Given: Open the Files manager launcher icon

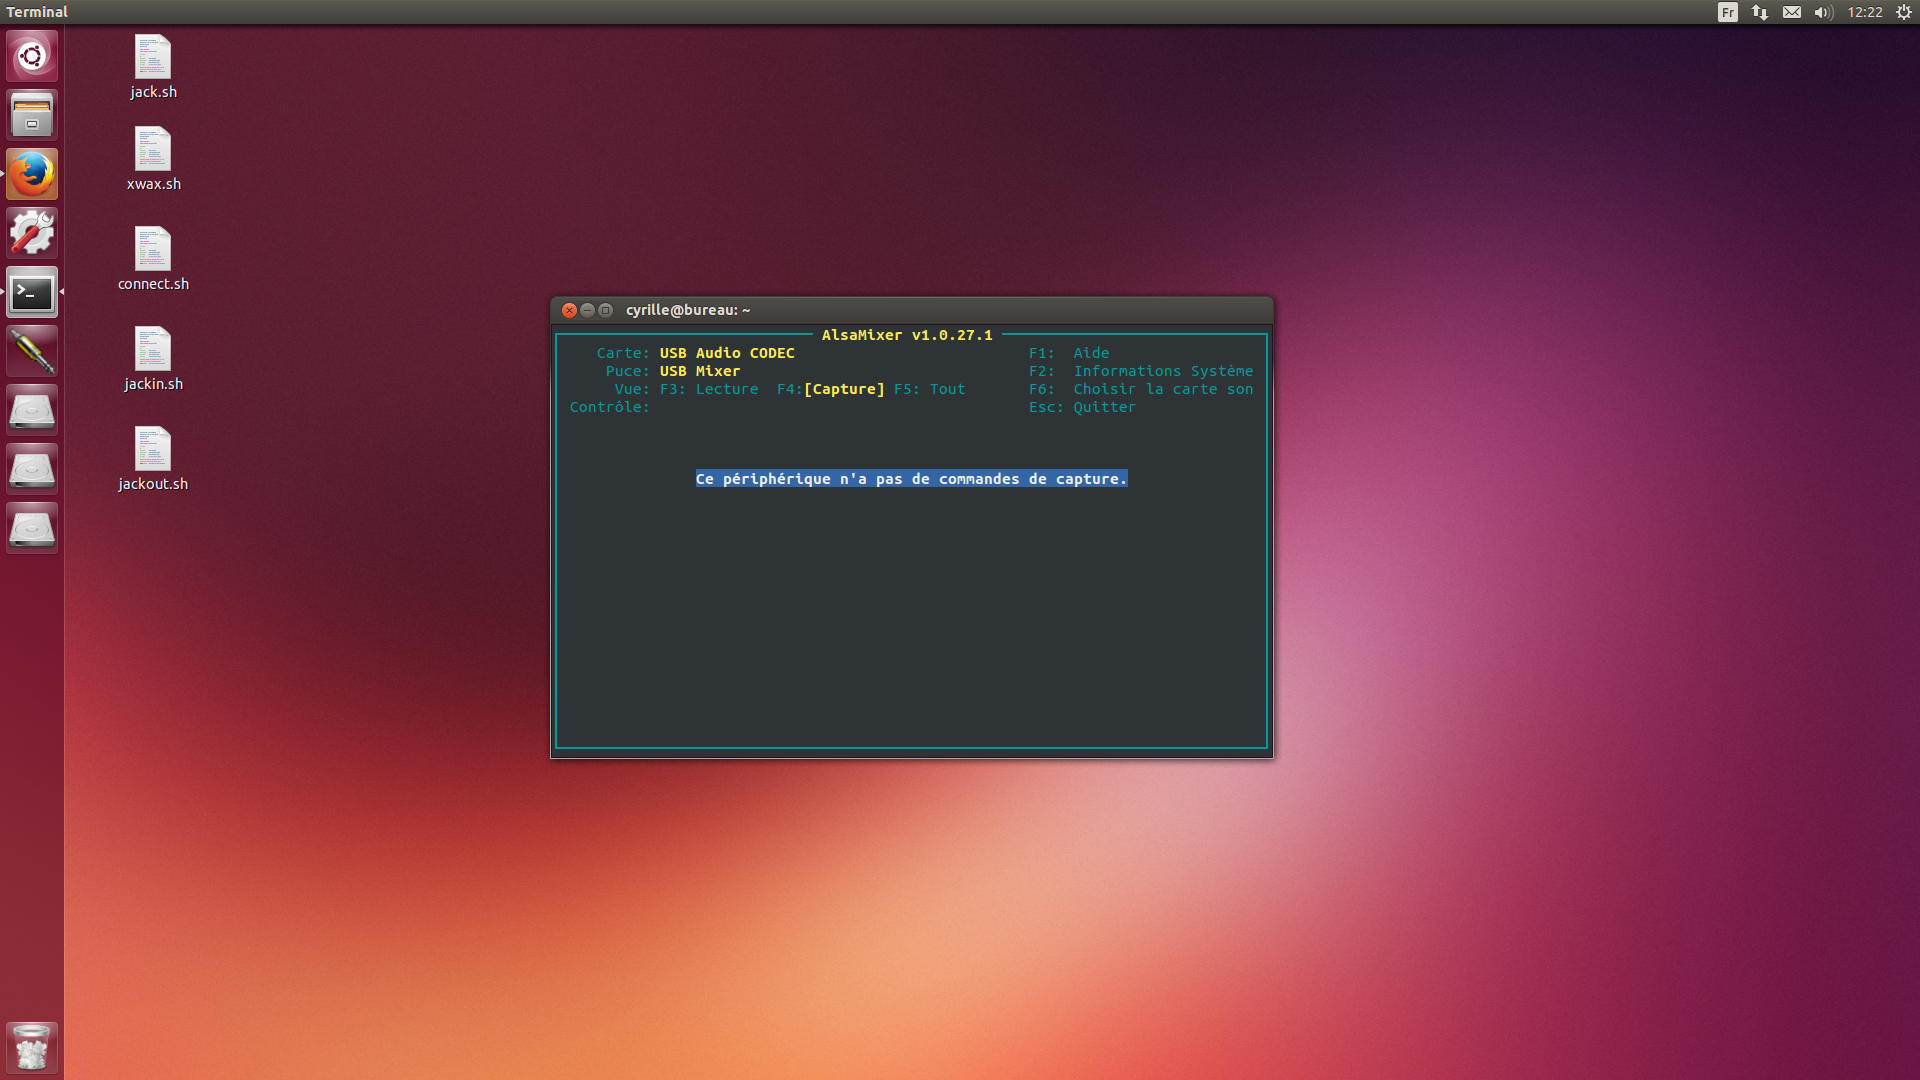Looking at the screenshot, I should (32, 115).
